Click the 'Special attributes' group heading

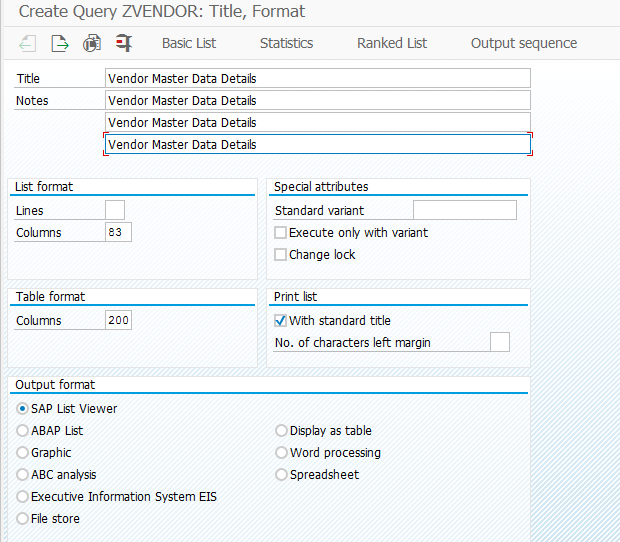coord(321,187)
